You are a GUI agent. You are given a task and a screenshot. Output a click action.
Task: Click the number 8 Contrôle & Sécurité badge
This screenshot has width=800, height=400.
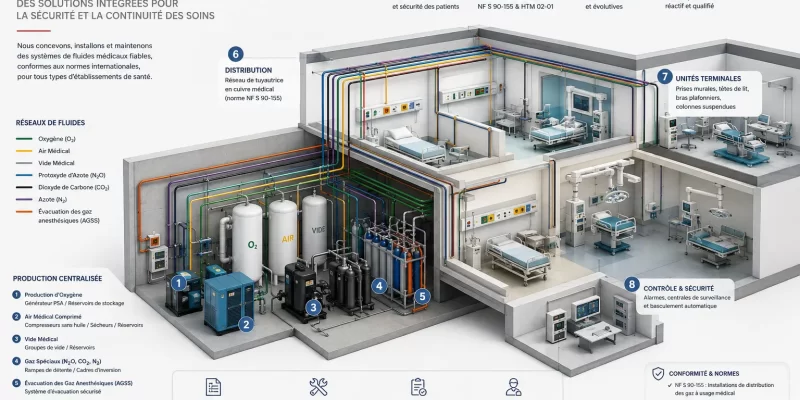point(632,284)
